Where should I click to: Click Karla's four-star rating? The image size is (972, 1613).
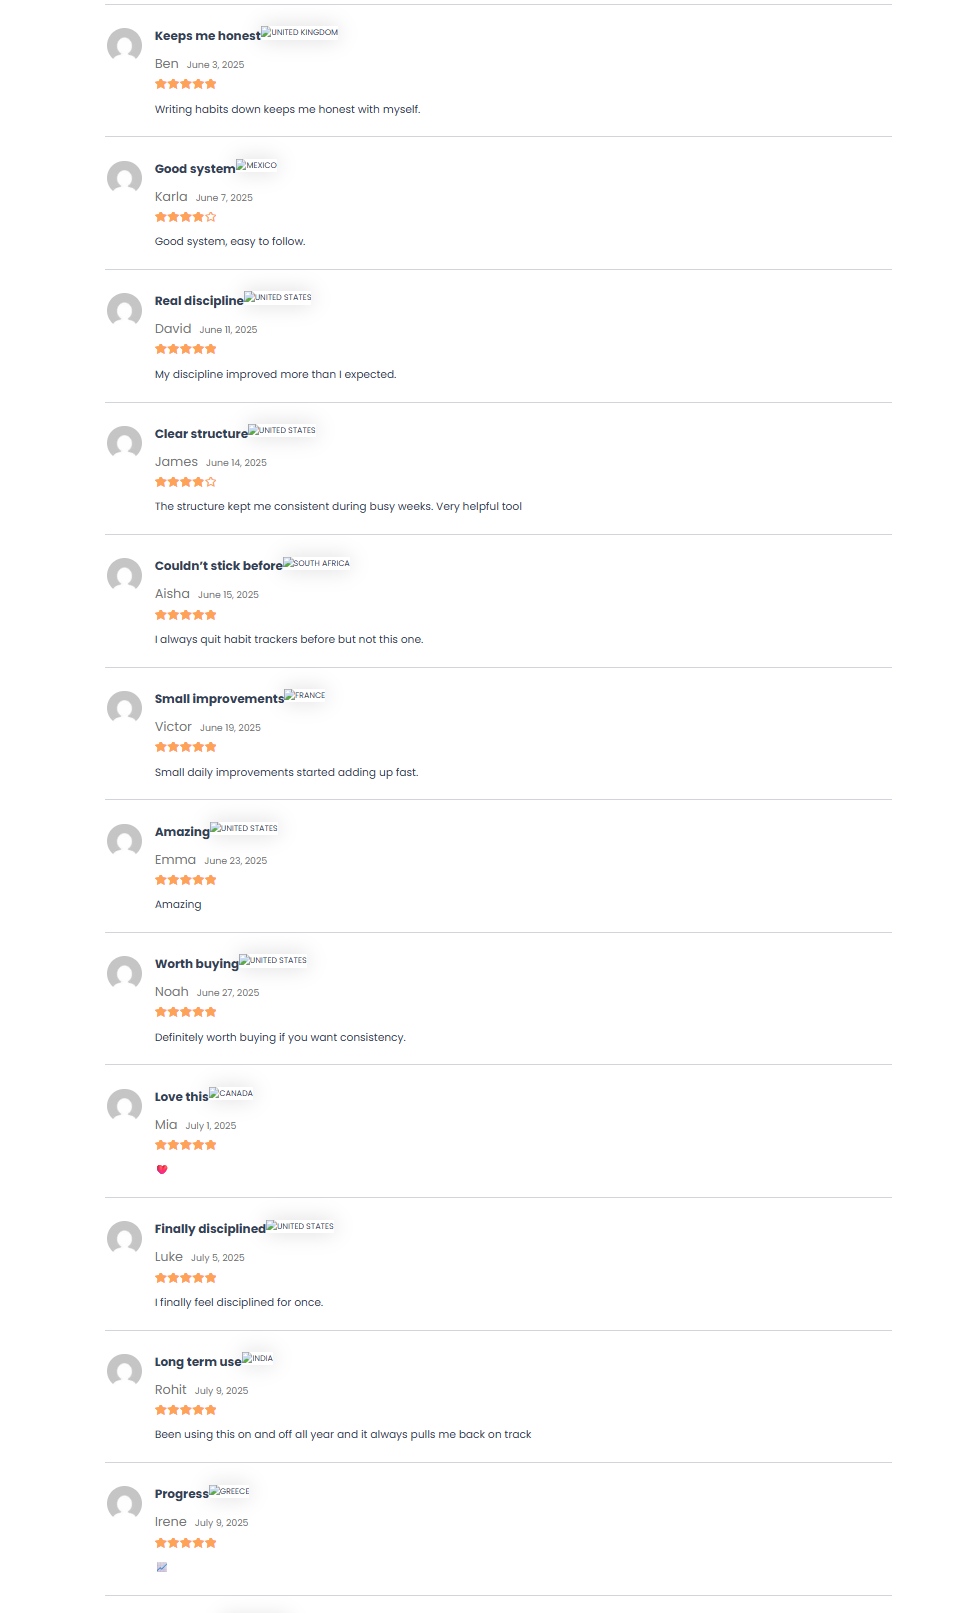(x=186, y=217)
